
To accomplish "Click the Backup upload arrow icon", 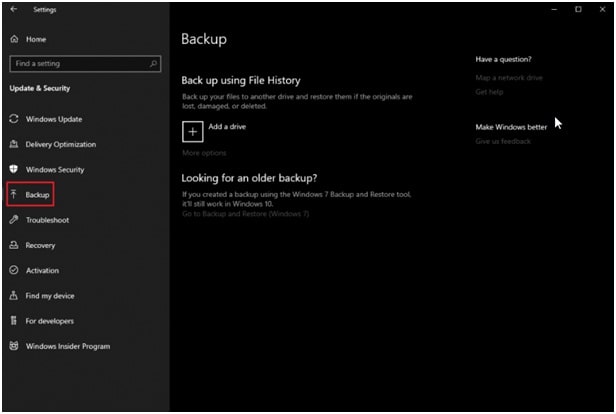I will point(14,194).
